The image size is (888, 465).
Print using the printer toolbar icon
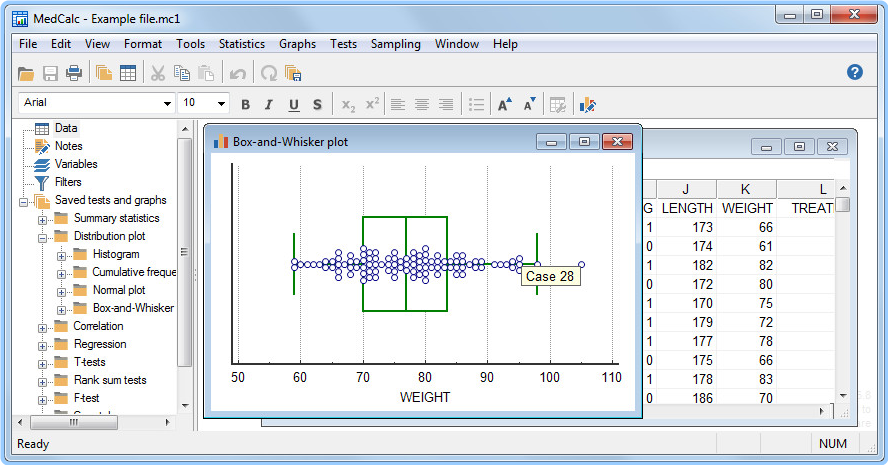click(74, 73)
